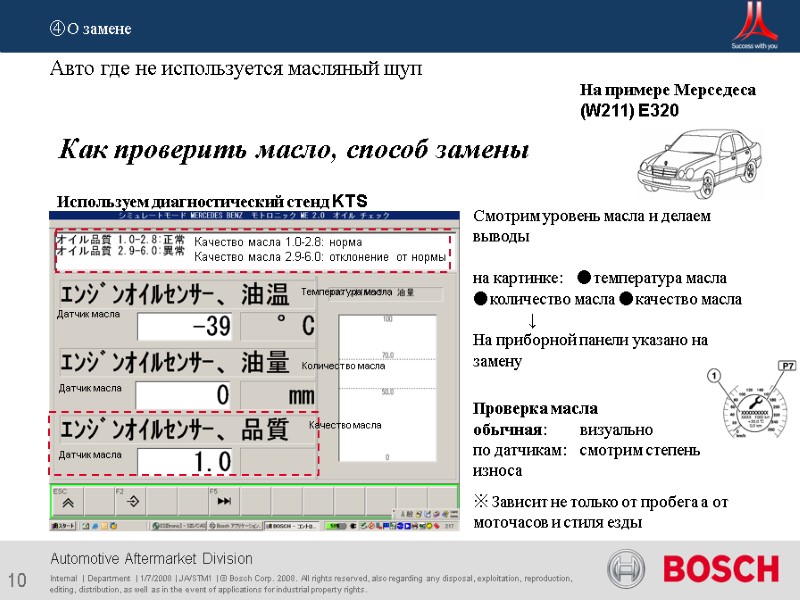Screen dimensions: 800x600
Task: Click the yellow circle icon in the system tray
Action: (x=429, y=526)
